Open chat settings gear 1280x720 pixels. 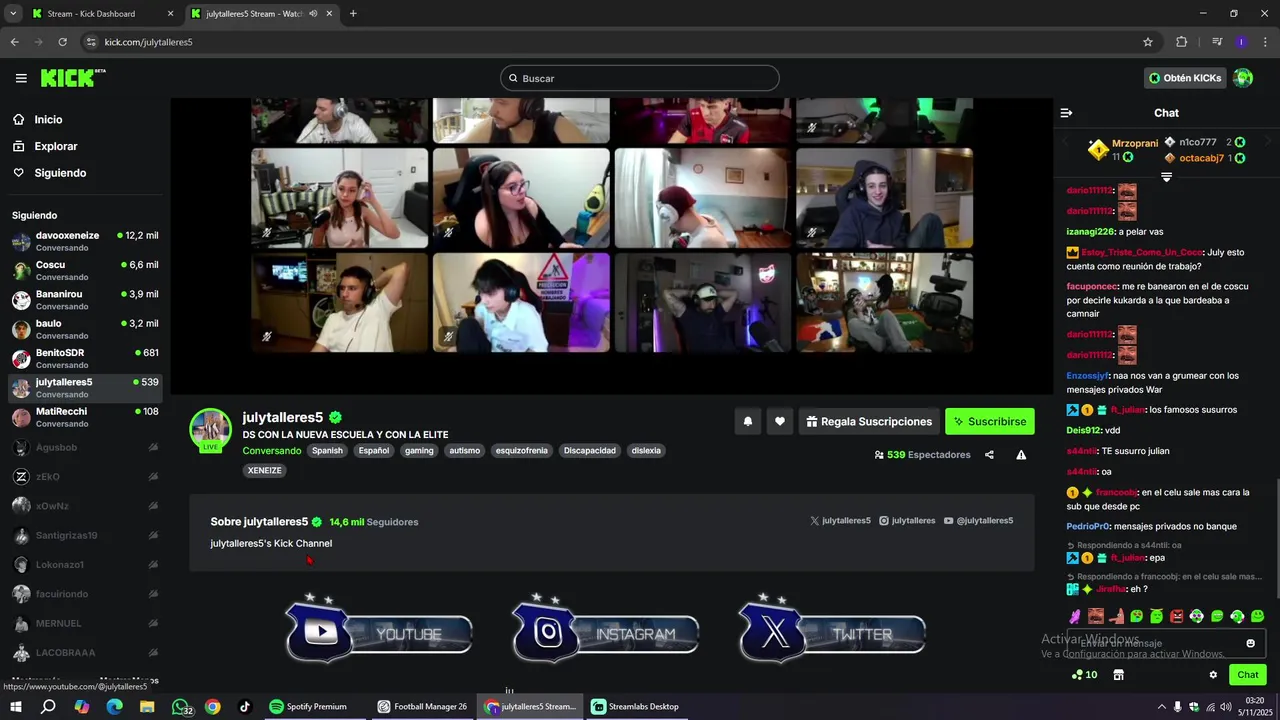[x=1213, y=675]
